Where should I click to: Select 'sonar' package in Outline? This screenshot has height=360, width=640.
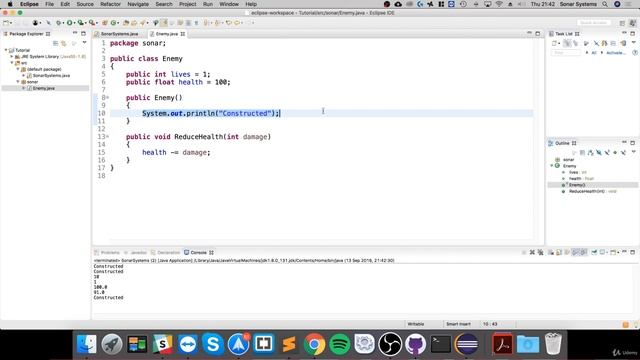point(569,160)
